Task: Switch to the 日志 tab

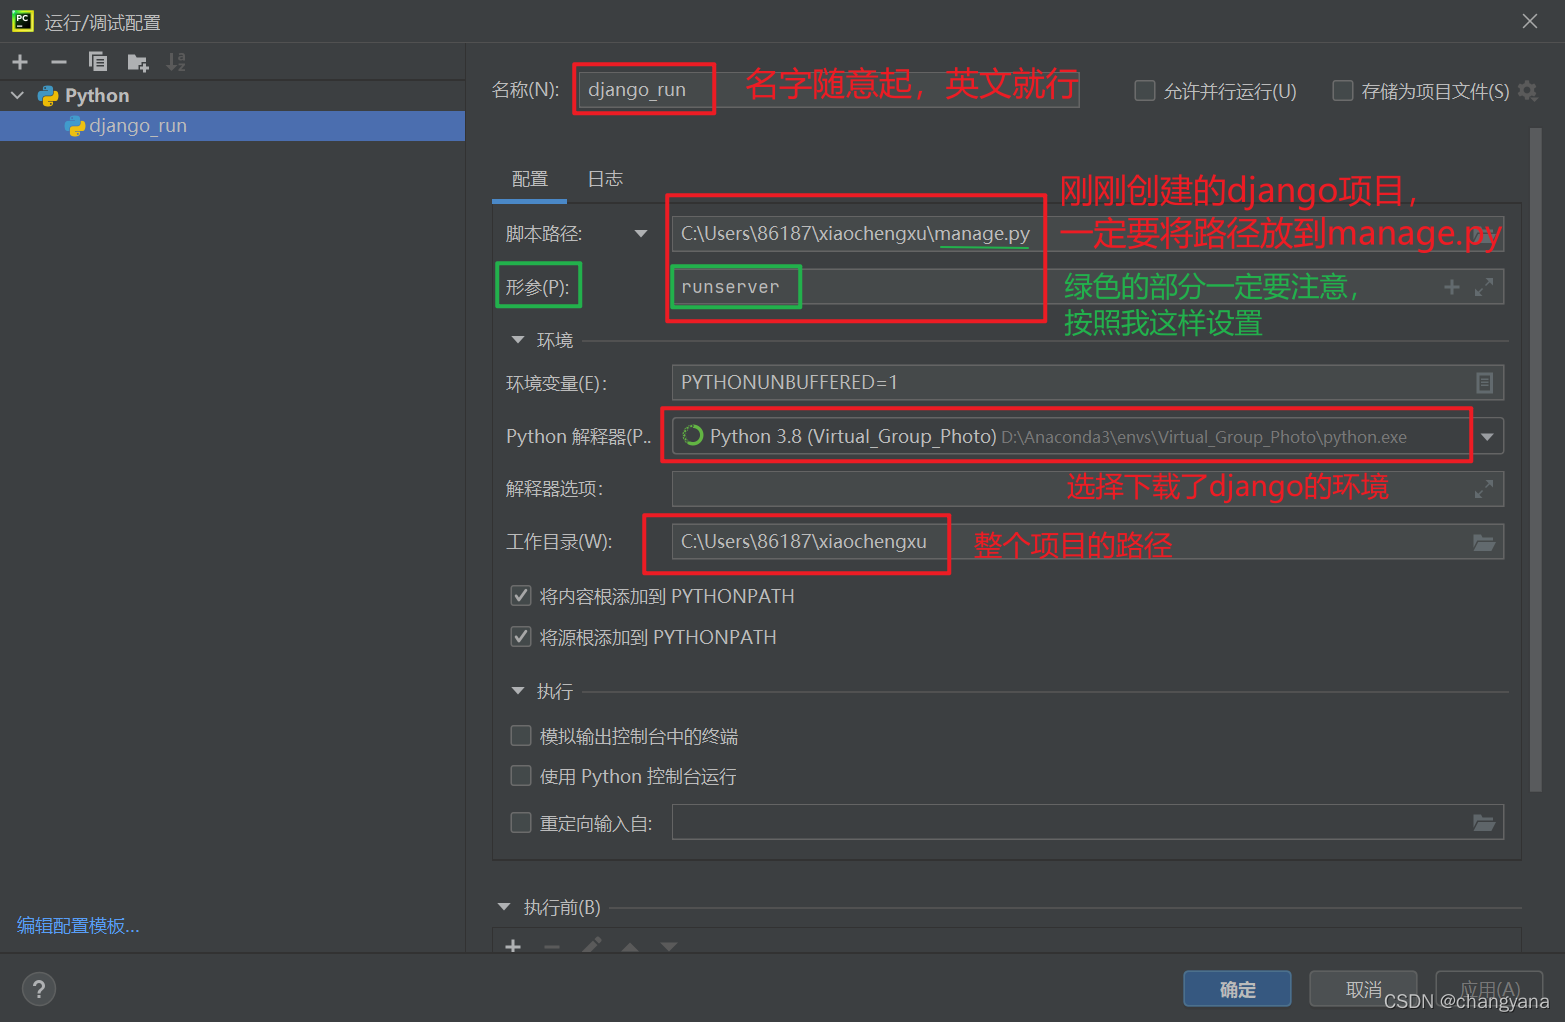Action: tap(605, 179)
